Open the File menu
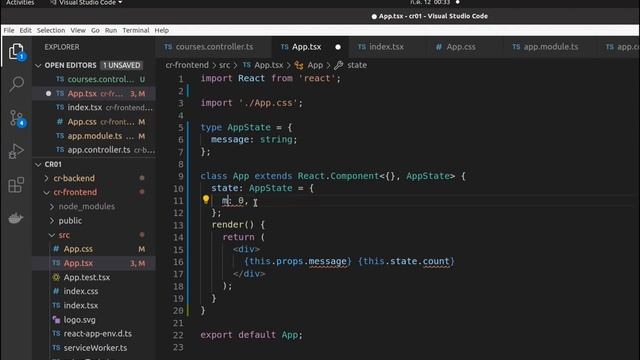Screen dimensions: 640x360 point(9,30)
